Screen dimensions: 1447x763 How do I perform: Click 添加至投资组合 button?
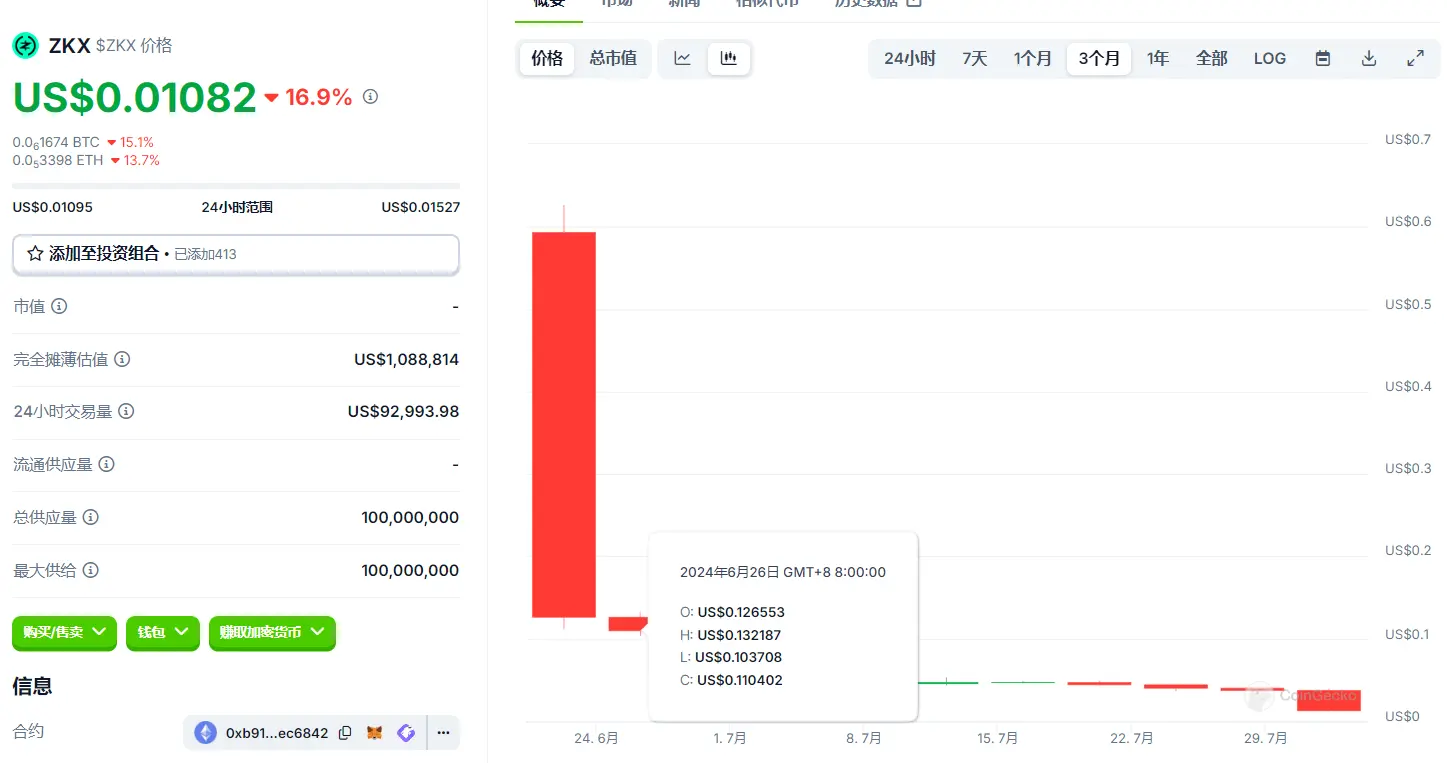click(236, 254)
